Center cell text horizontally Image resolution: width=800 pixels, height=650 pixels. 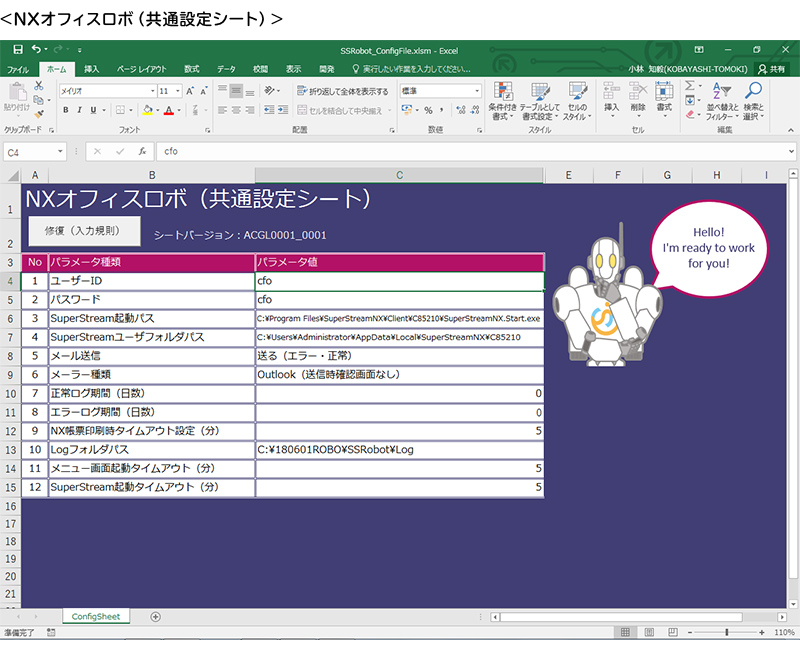point(236,110)
